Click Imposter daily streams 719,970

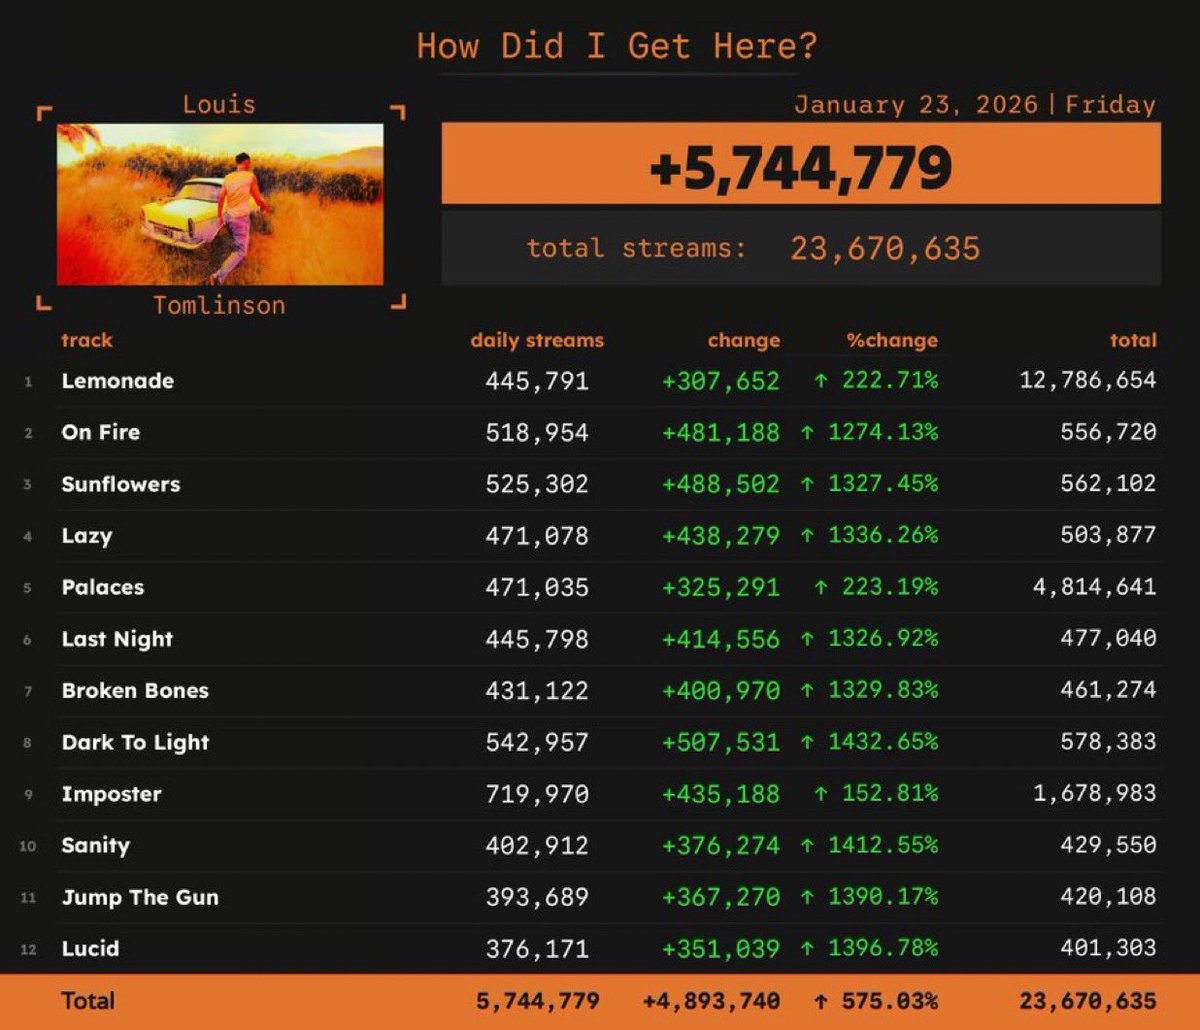coord(537,794)
